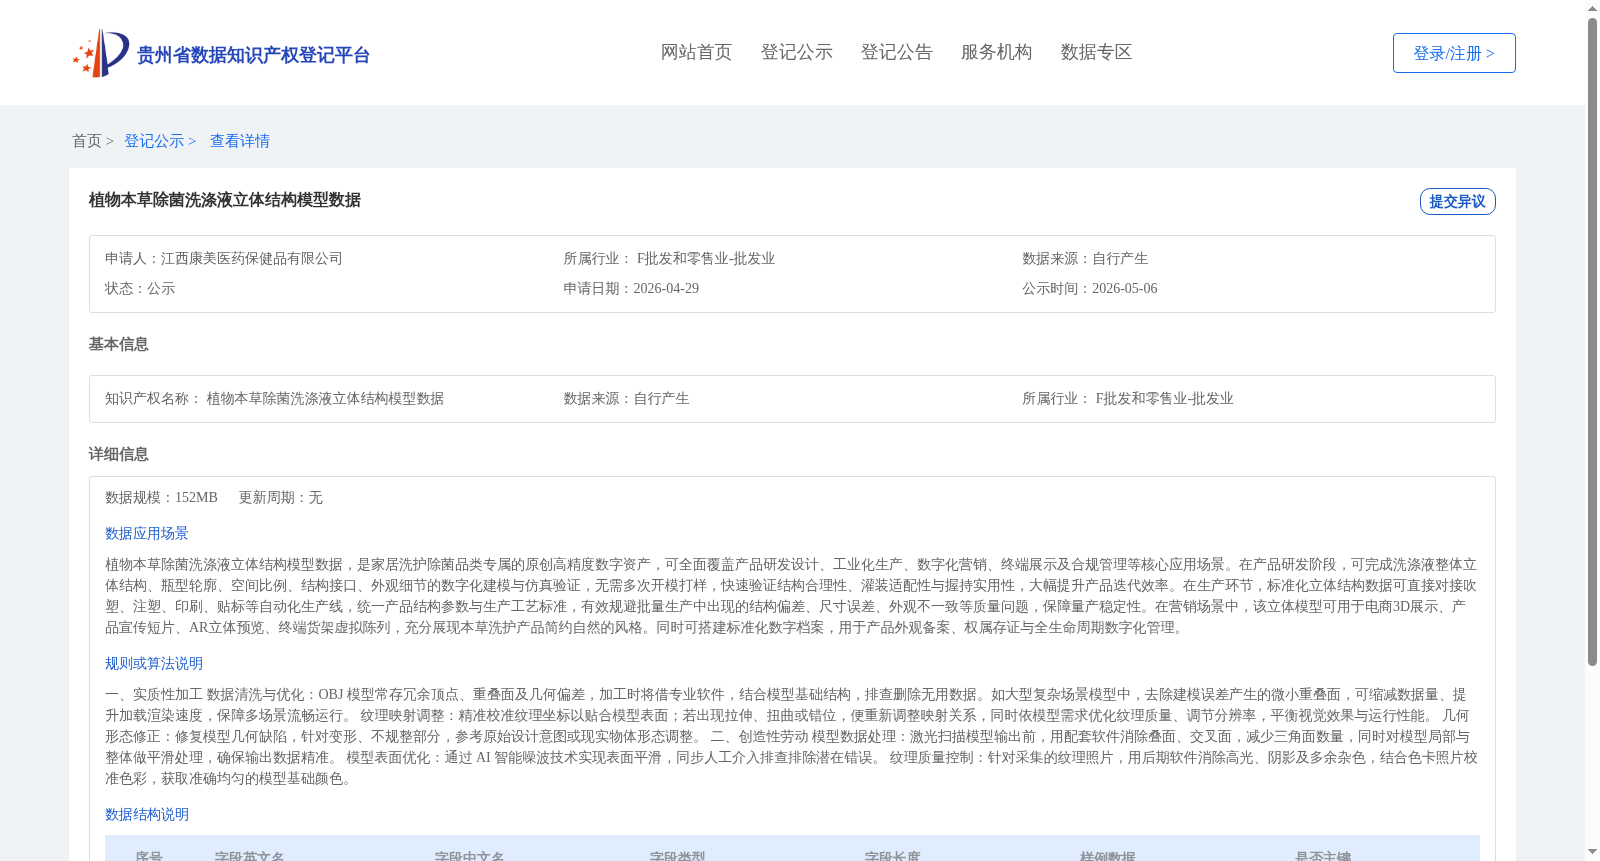Click 数据来源：自行产生 in 基本信息 box
This screenshot has height=861, width=1600.
626,398
